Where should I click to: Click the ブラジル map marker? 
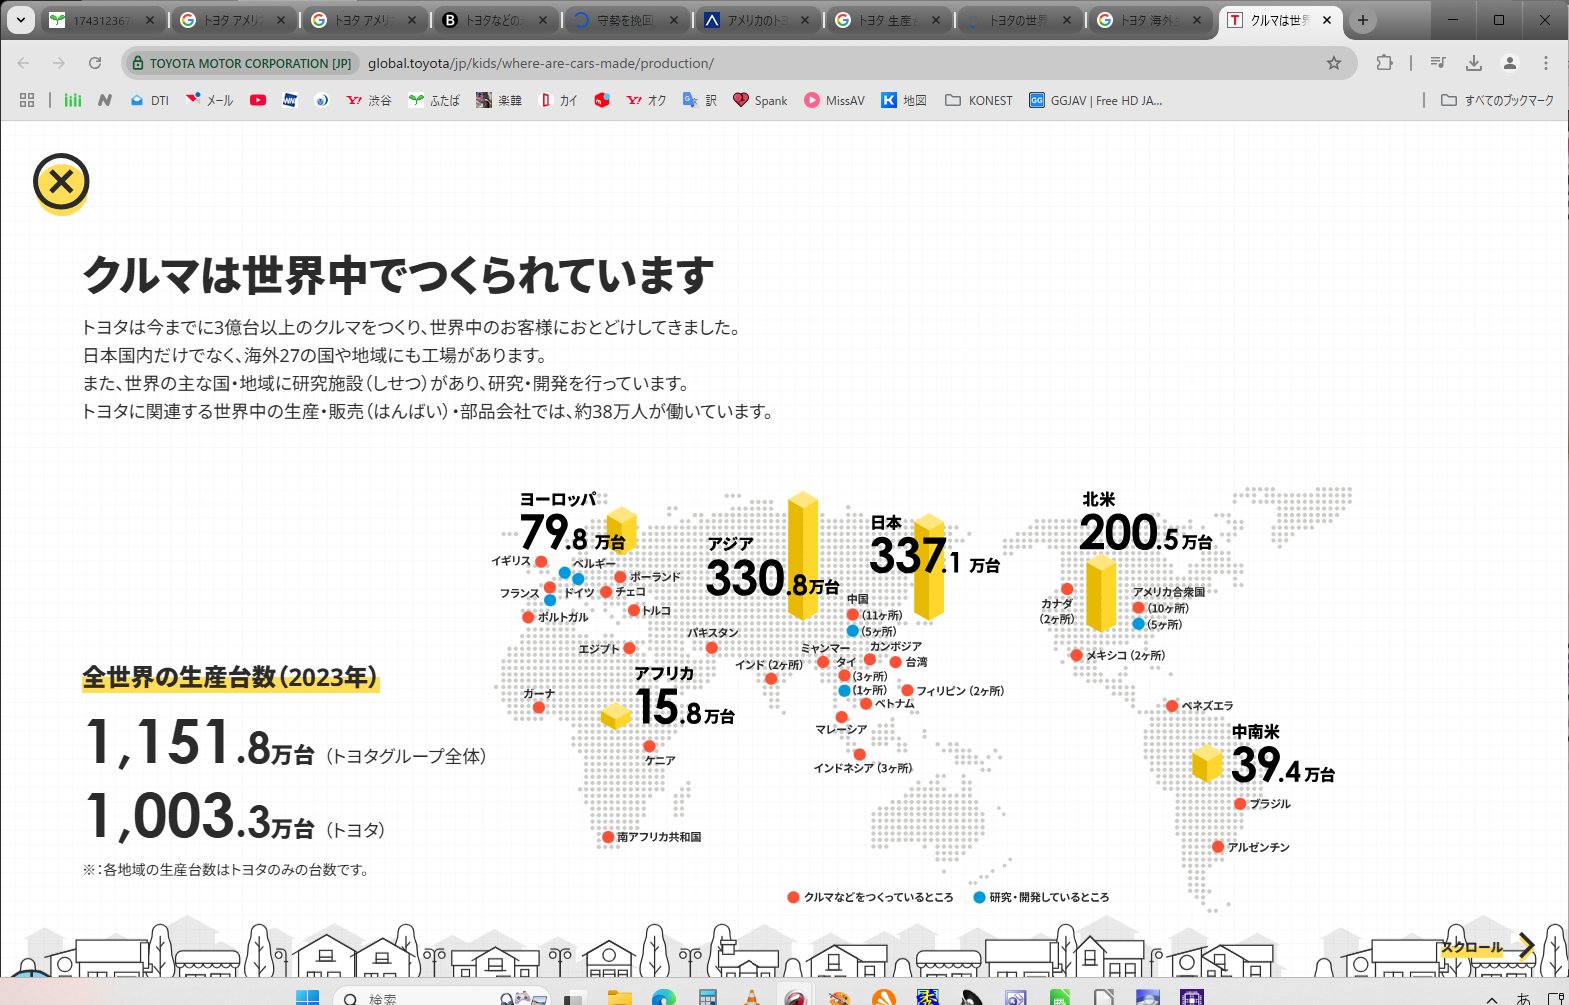pyautogui.click(x=1240, y=804)
